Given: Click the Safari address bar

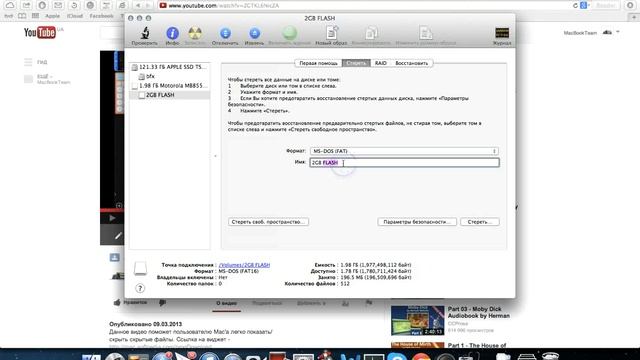Looking at the screenshot, I should [x=363, y=5].
